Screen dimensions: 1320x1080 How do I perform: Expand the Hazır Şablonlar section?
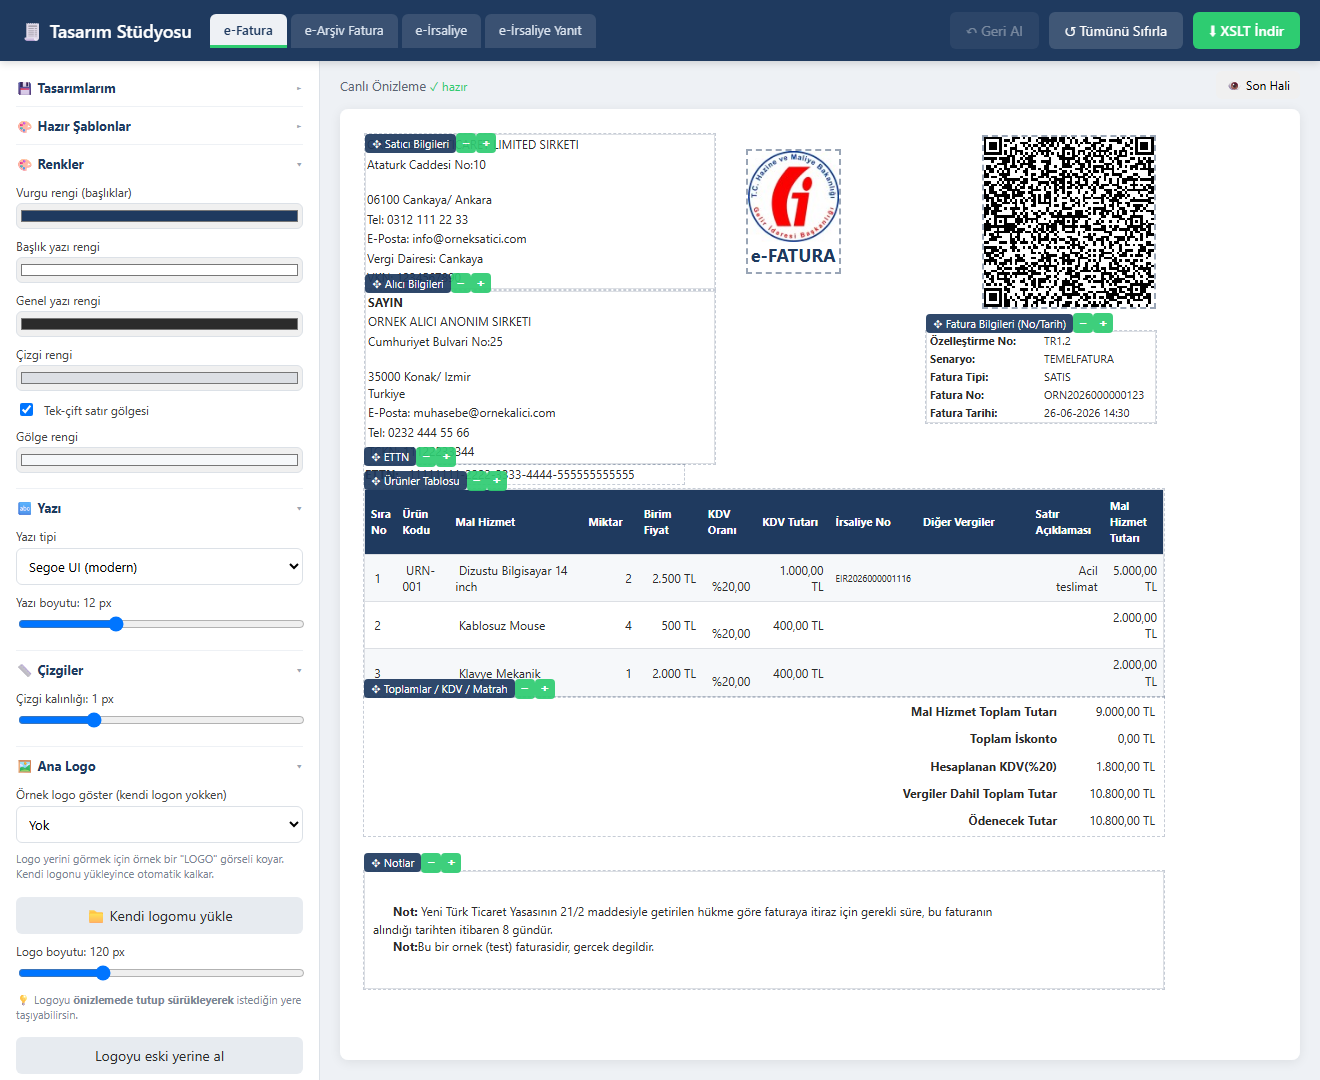[159, 126]
